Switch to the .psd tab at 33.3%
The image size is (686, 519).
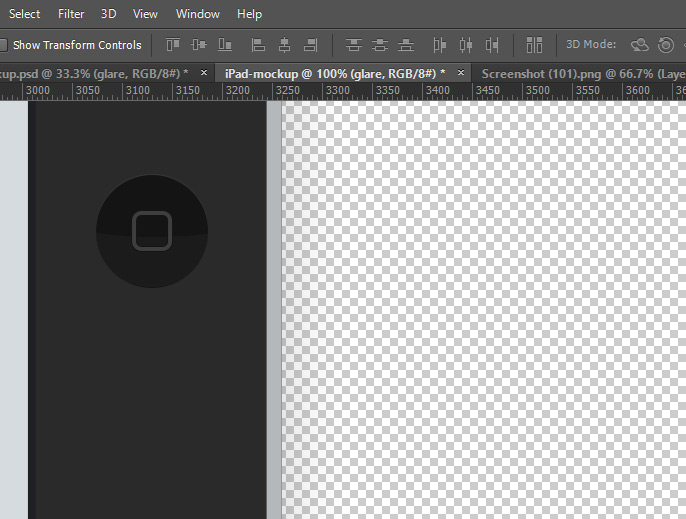pyautogui.click(x=95, y=73)
